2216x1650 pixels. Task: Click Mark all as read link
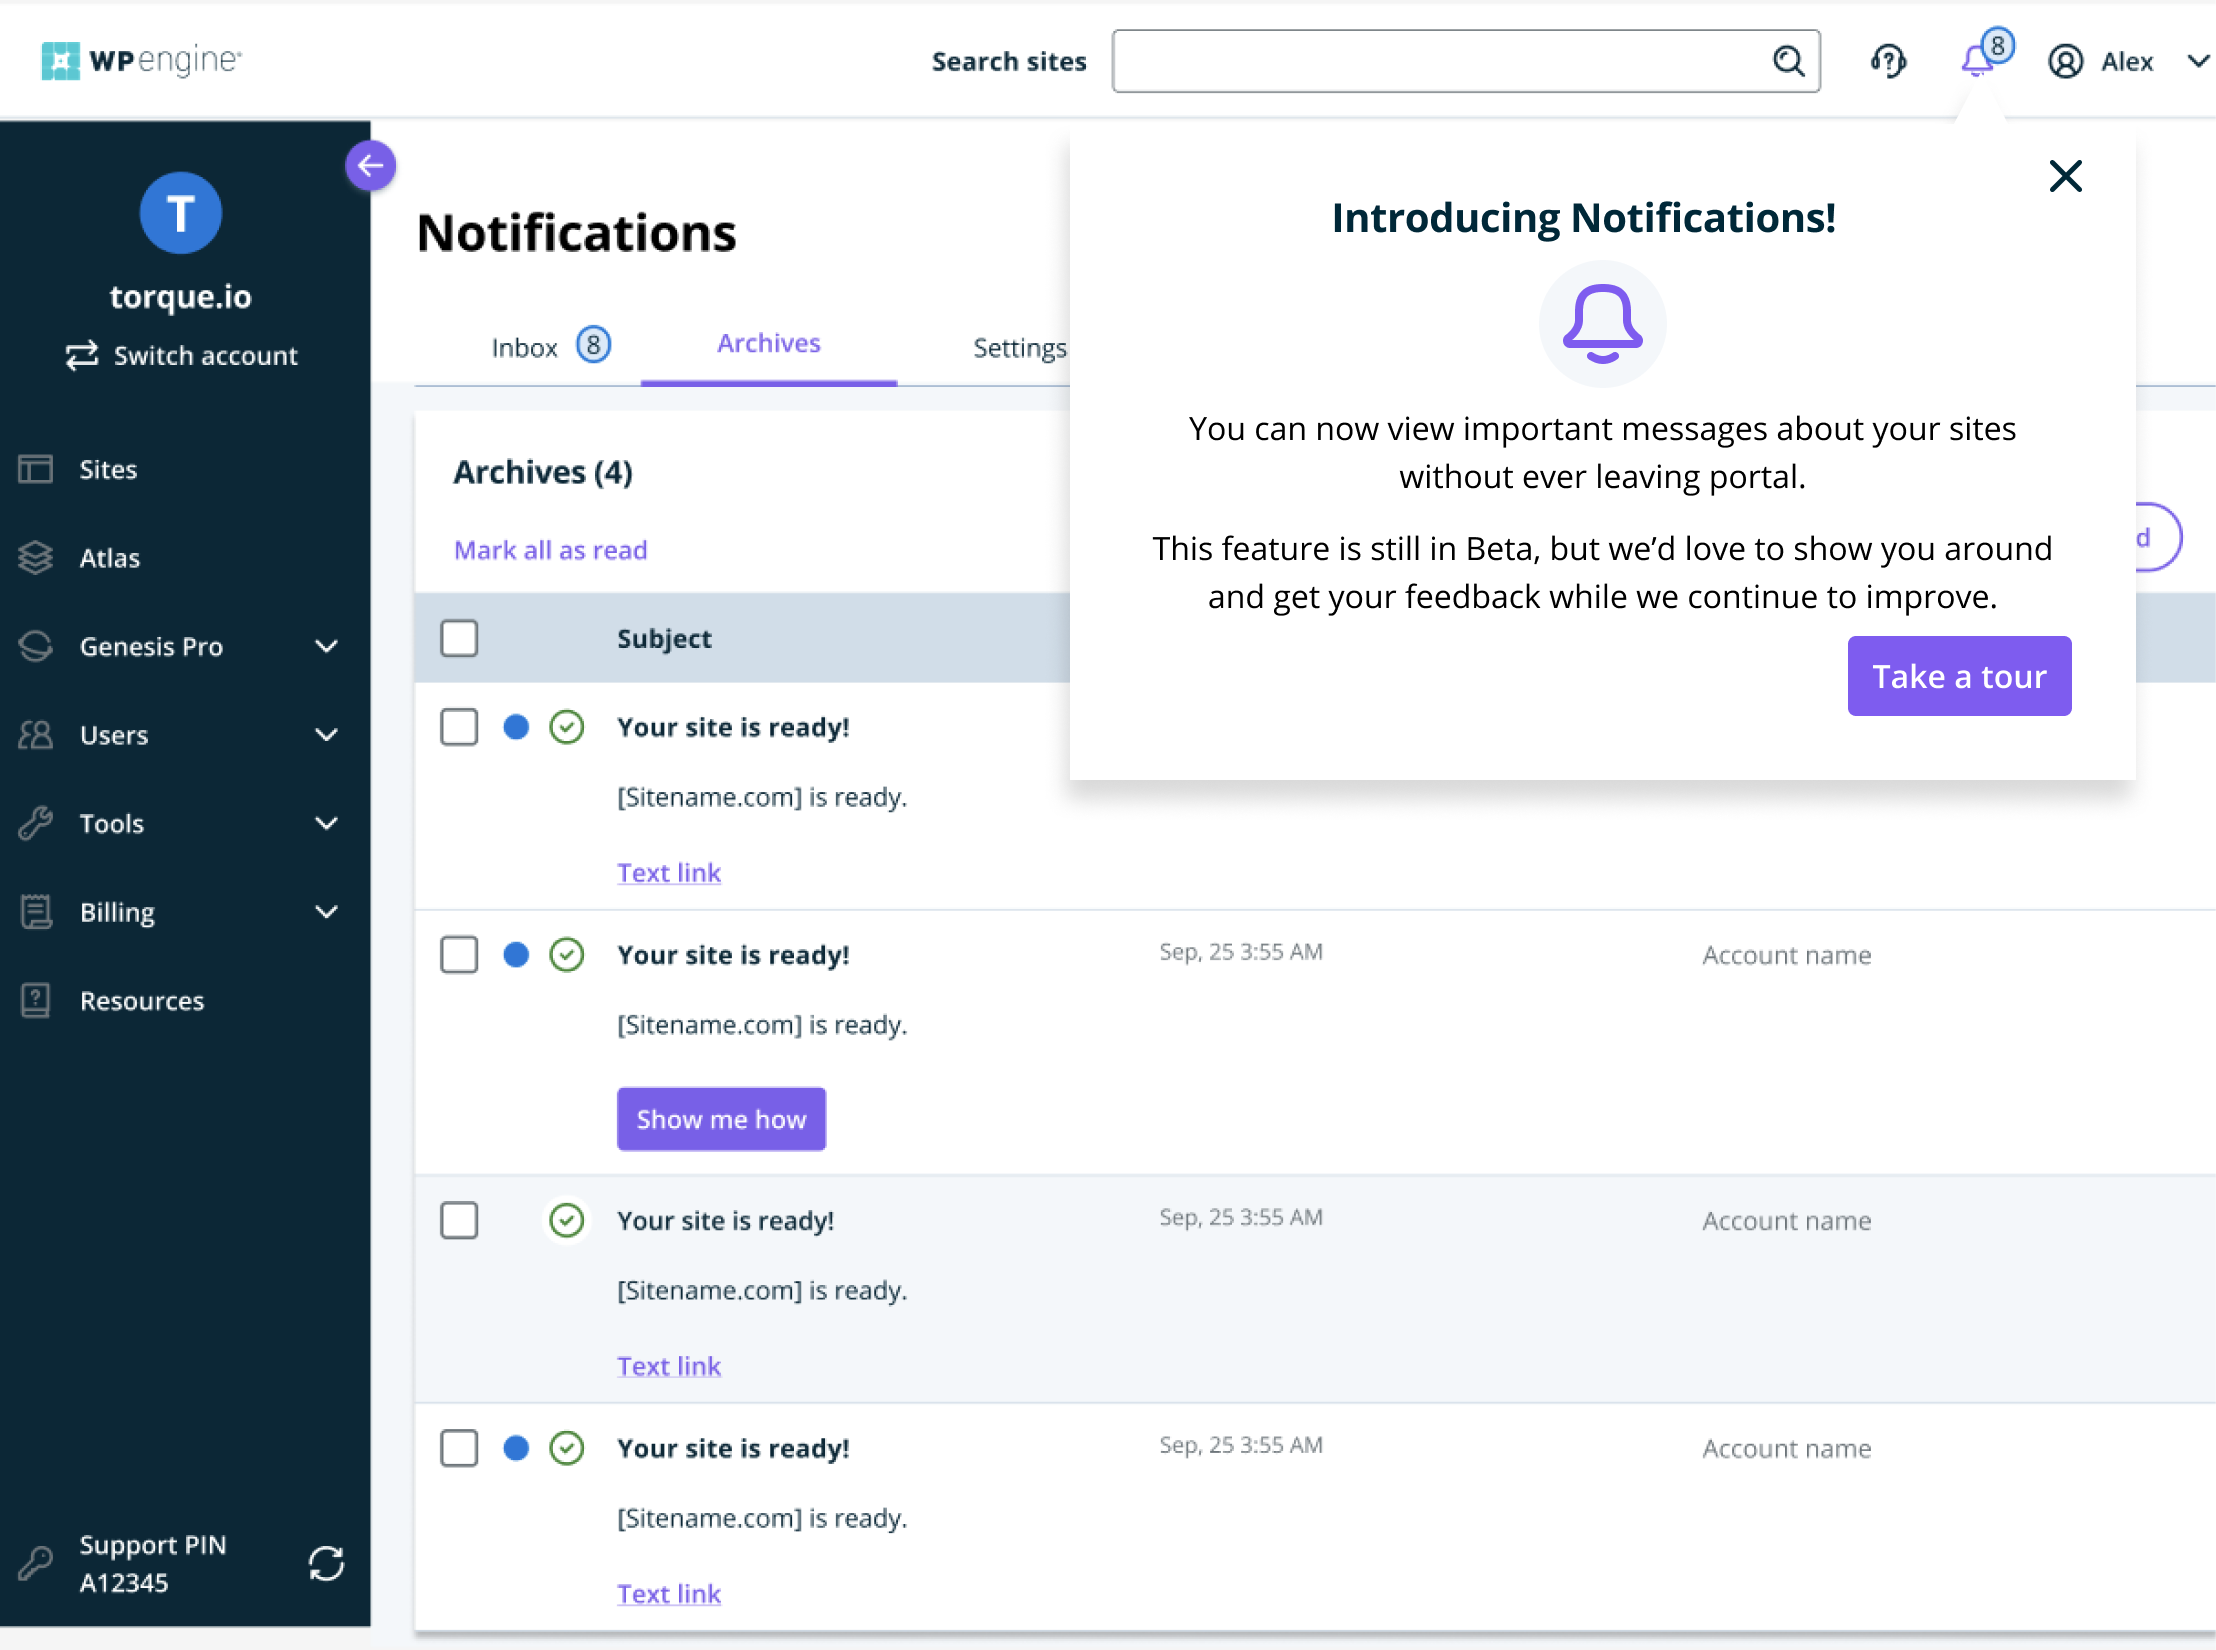pos(551,551)
